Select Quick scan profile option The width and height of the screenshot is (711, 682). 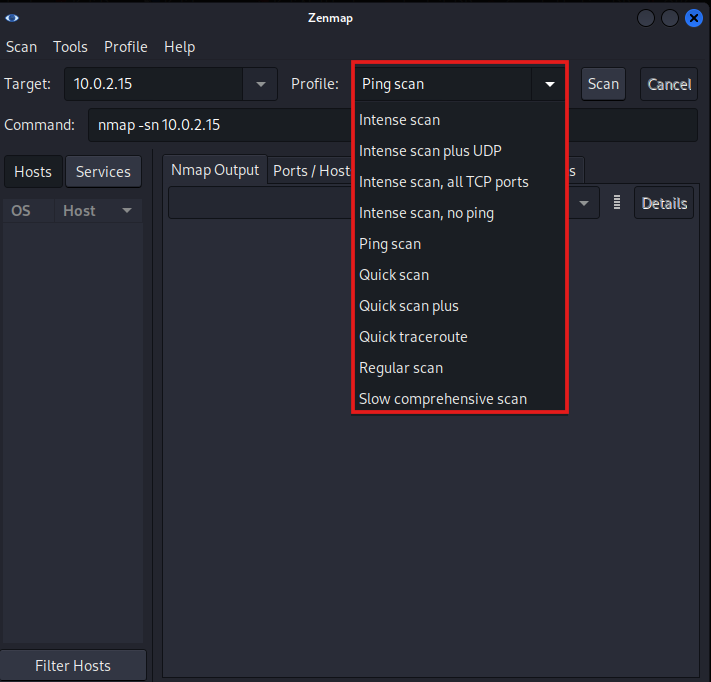click(x=460, y=275)
